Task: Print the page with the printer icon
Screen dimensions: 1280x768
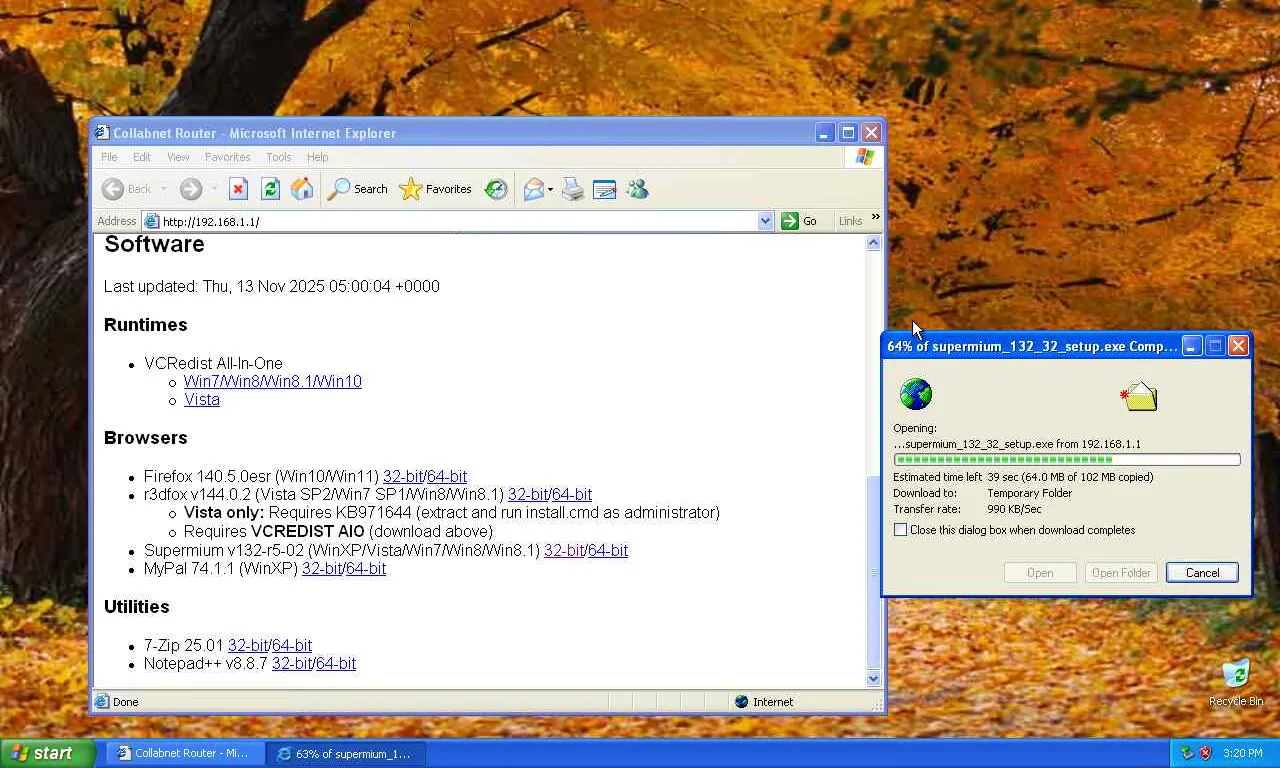Action: 573,189
